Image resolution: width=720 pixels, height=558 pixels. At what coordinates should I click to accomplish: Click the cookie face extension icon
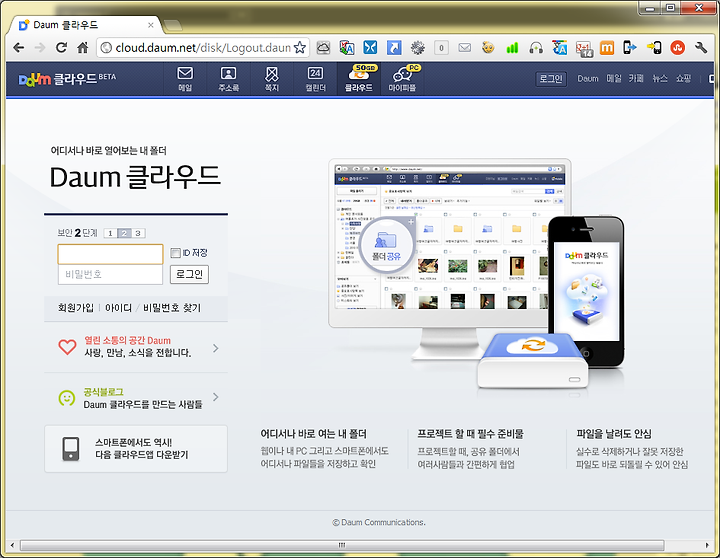(x=488, y=47)
